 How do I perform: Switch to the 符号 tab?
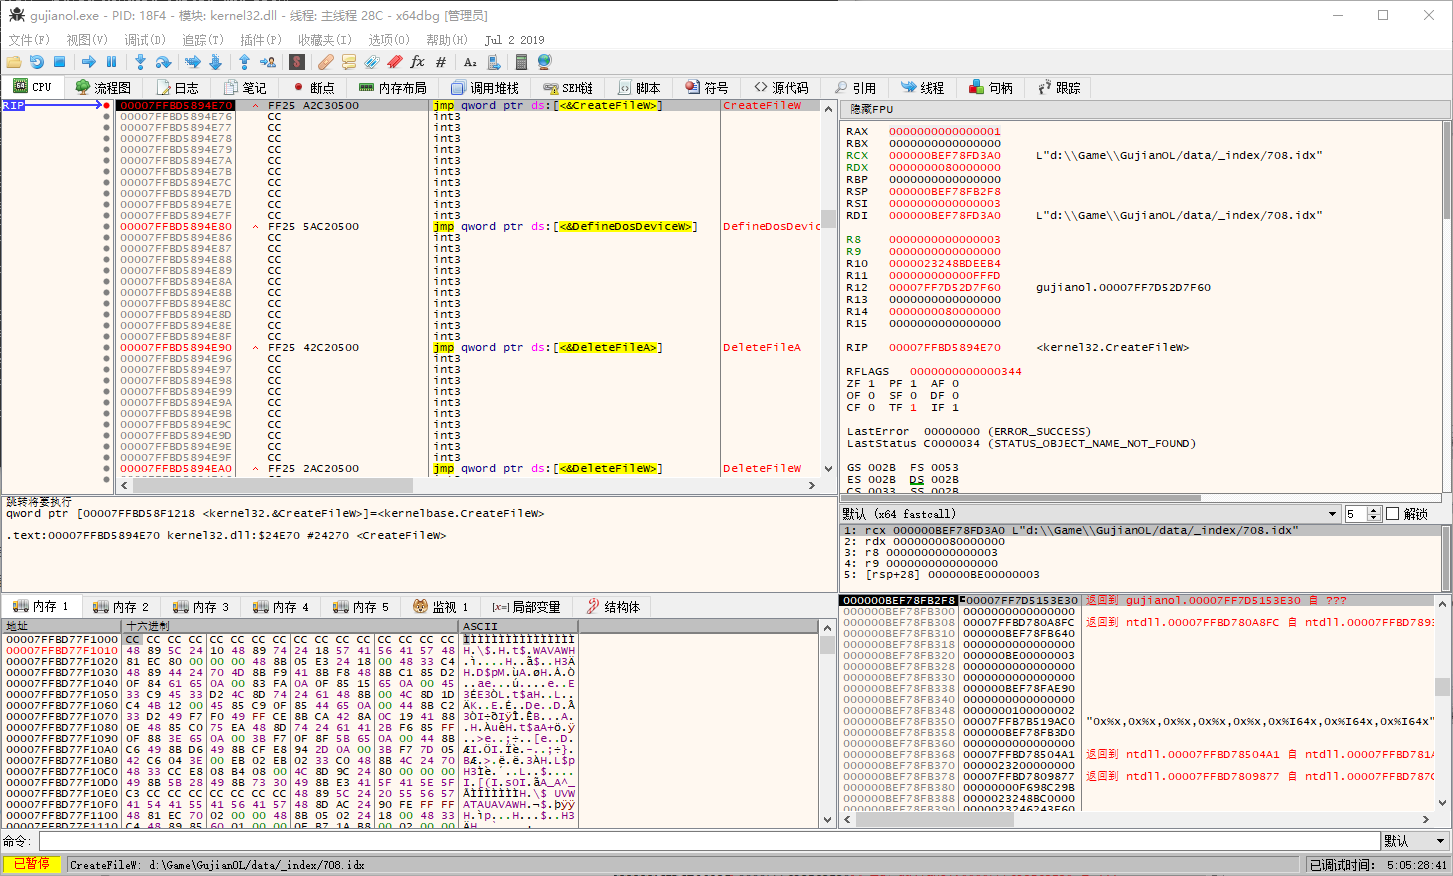706,88
